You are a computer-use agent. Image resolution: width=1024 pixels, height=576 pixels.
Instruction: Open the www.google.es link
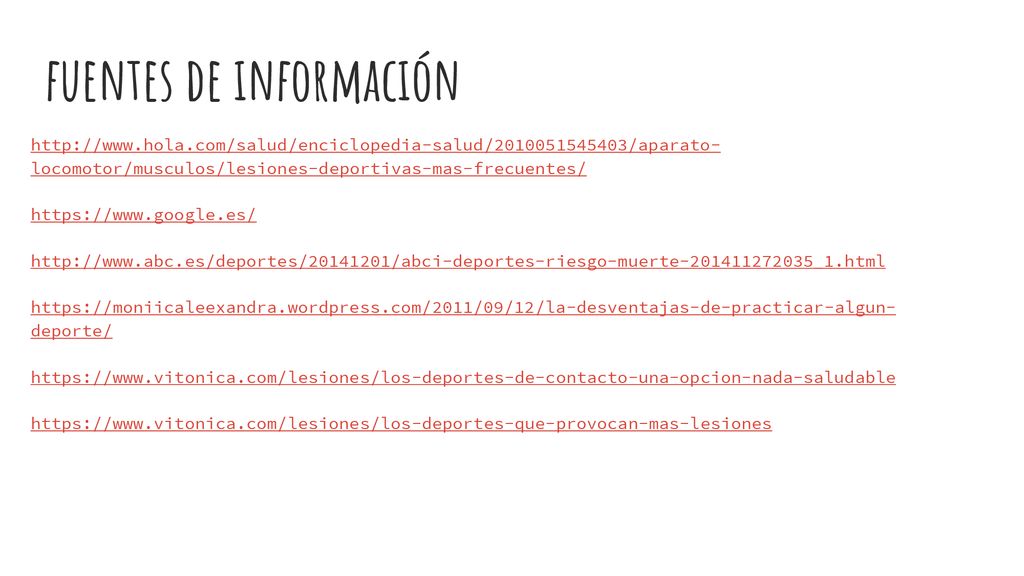pos(144,215)
